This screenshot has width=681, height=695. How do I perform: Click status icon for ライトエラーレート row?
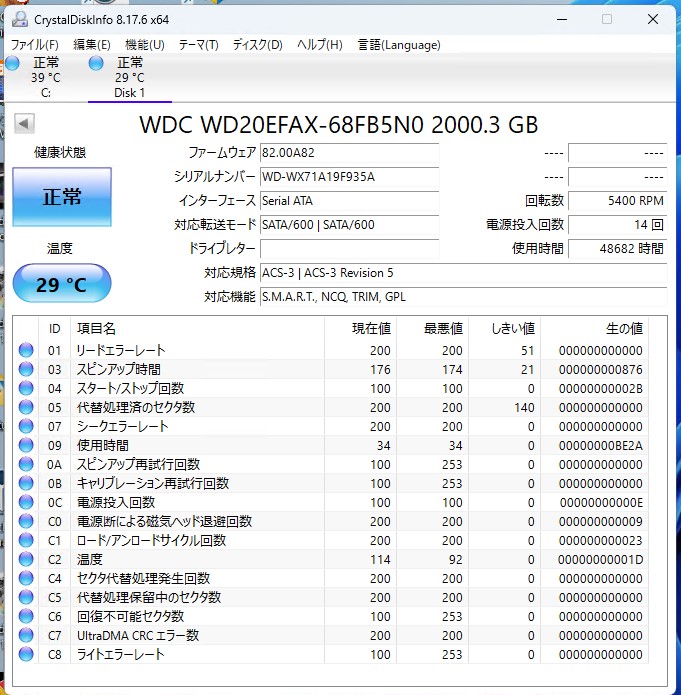click(x=26, y=655)
